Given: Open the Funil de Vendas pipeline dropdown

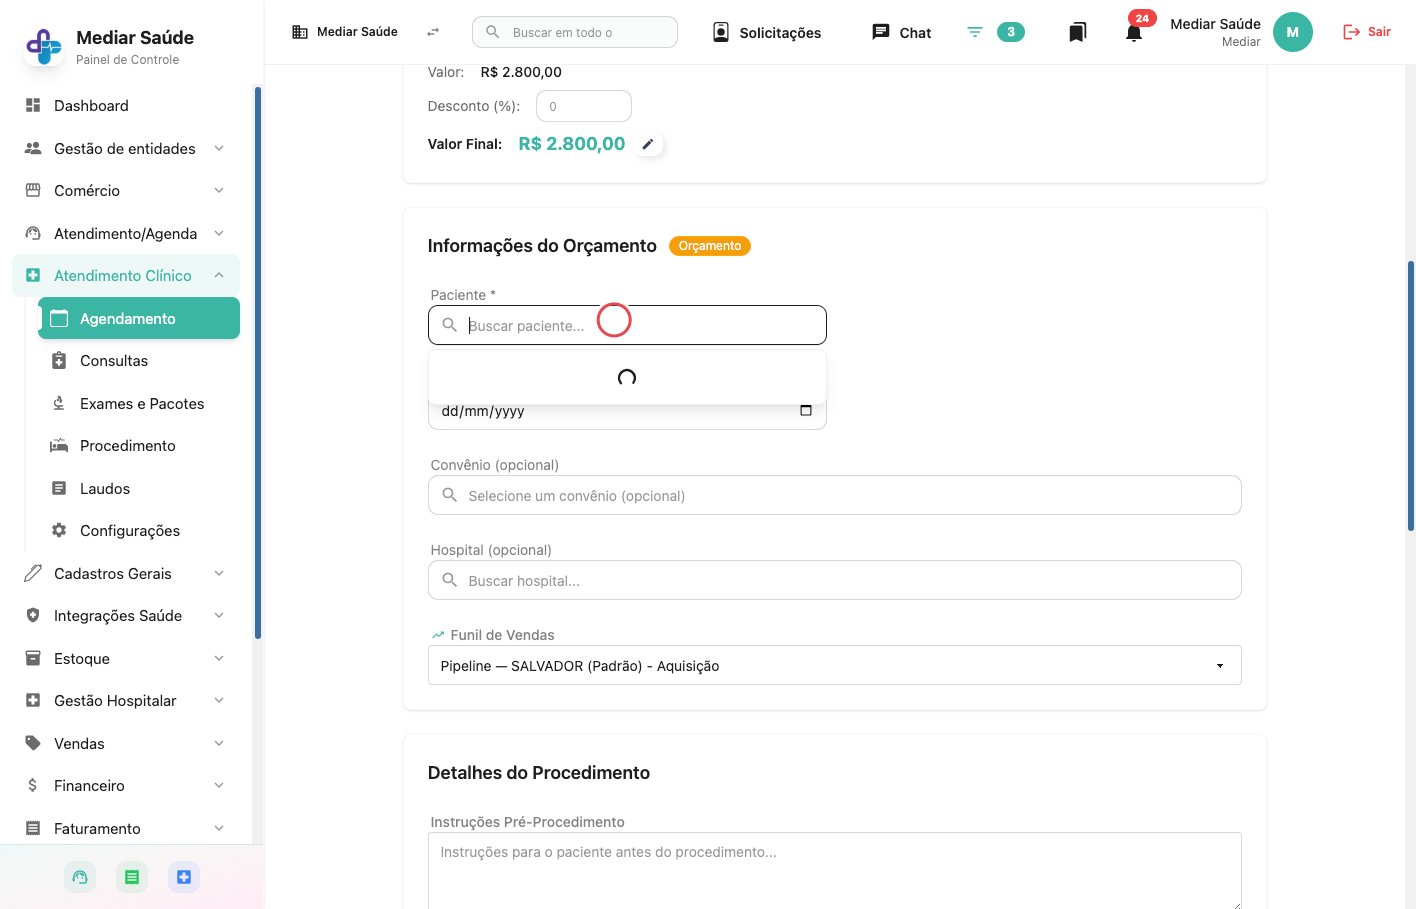Looking at the screenshot, I should tap(834, 665).
